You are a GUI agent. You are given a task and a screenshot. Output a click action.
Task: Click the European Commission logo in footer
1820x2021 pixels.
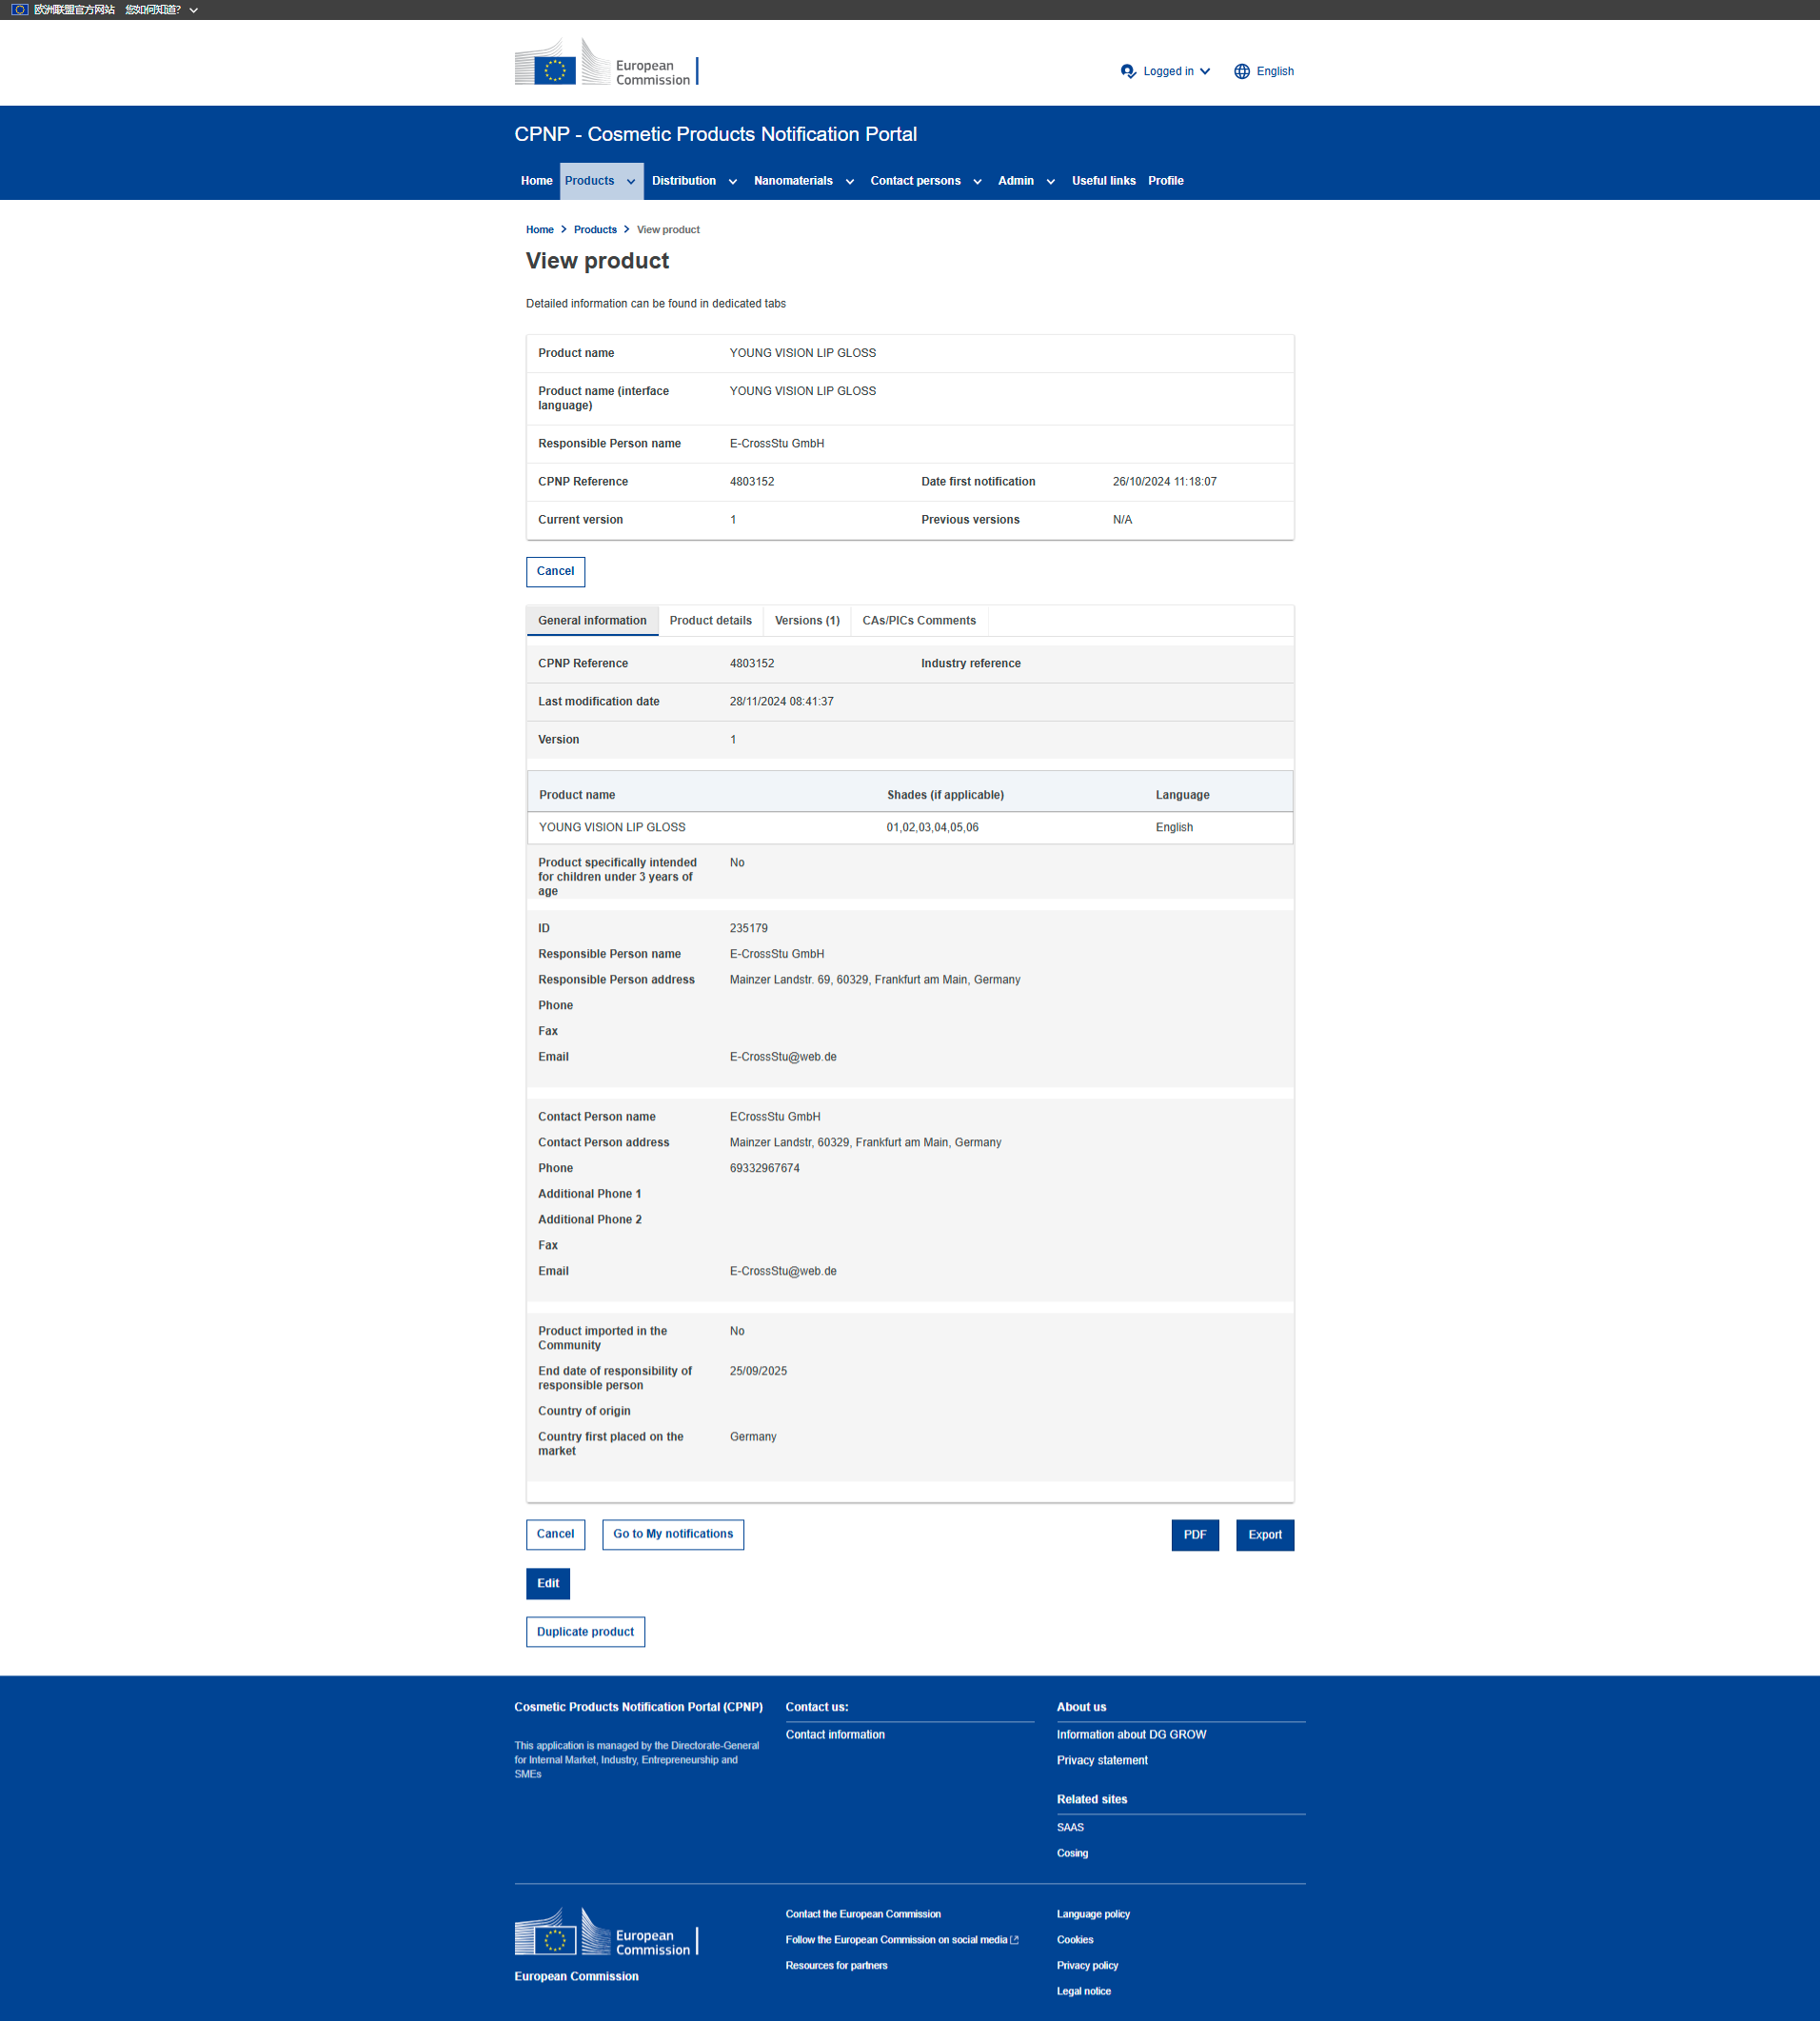coord(606,1932)
